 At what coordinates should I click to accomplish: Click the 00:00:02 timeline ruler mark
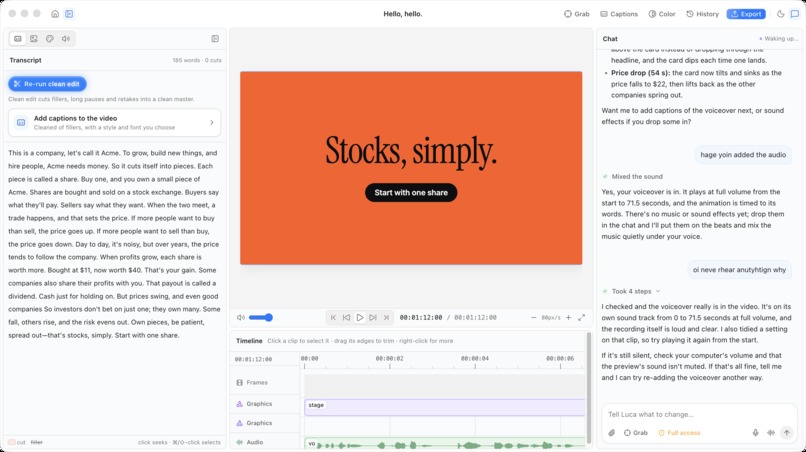[389, 358]
